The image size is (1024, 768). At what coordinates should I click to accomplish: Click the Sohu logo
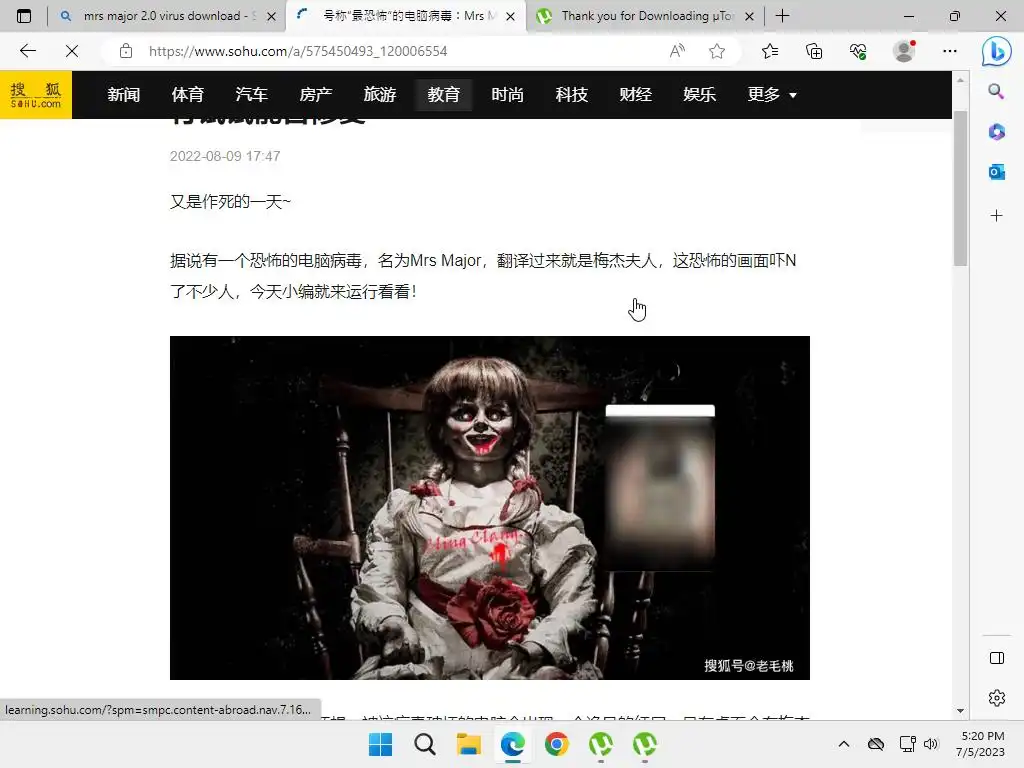coord(36,95)
